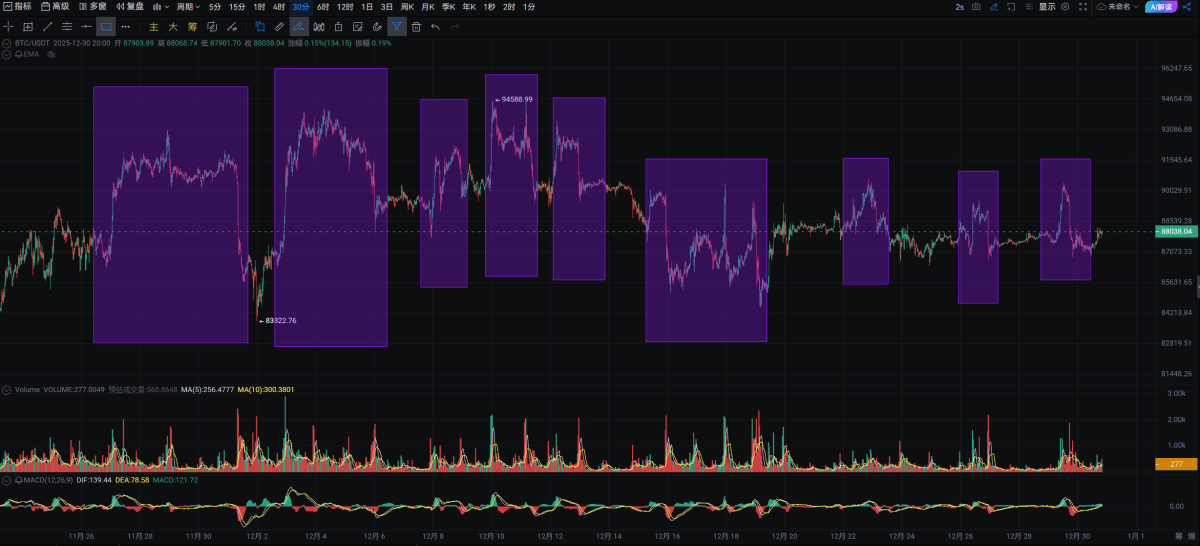The image size is (1200, 546).
Task: Select the ruler measure tool
Action: point(279,27)
